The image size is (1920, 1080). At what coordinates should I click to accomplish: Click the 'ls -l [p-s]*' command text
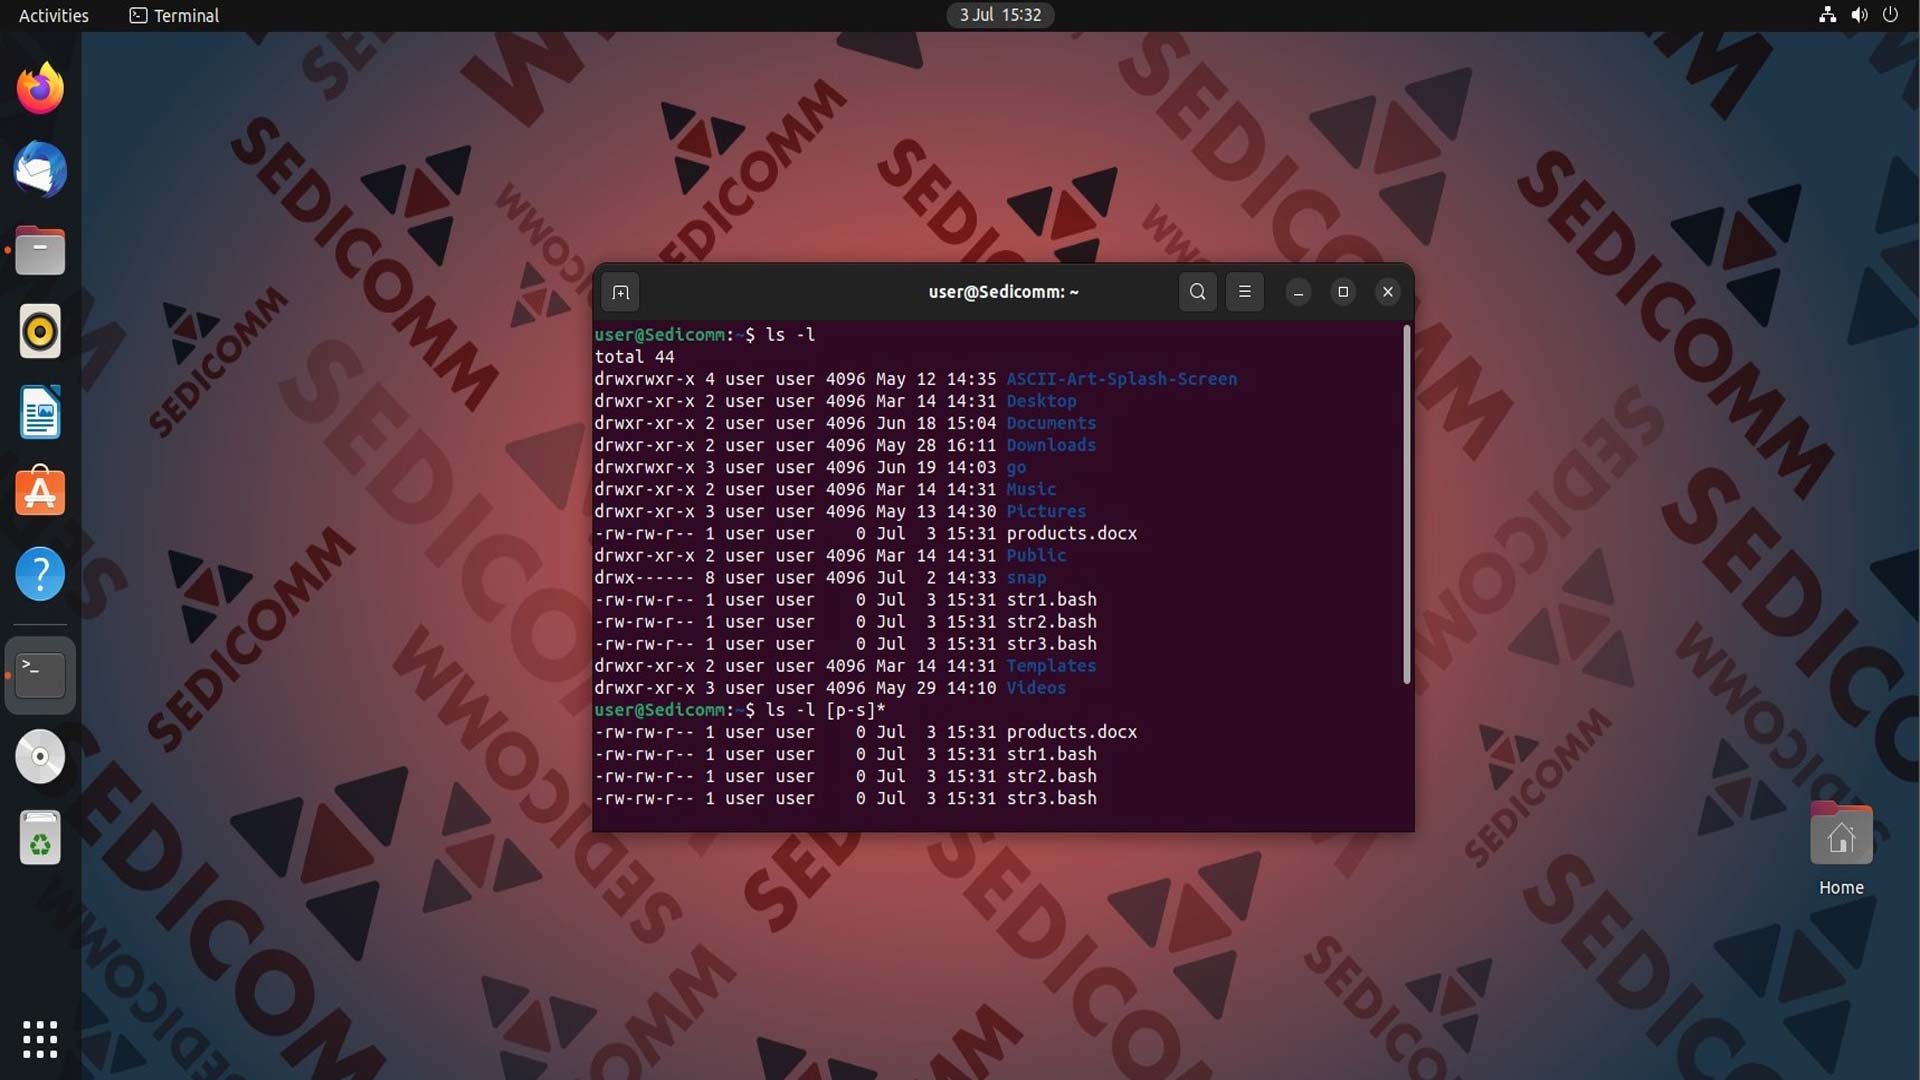coord(825,710)
